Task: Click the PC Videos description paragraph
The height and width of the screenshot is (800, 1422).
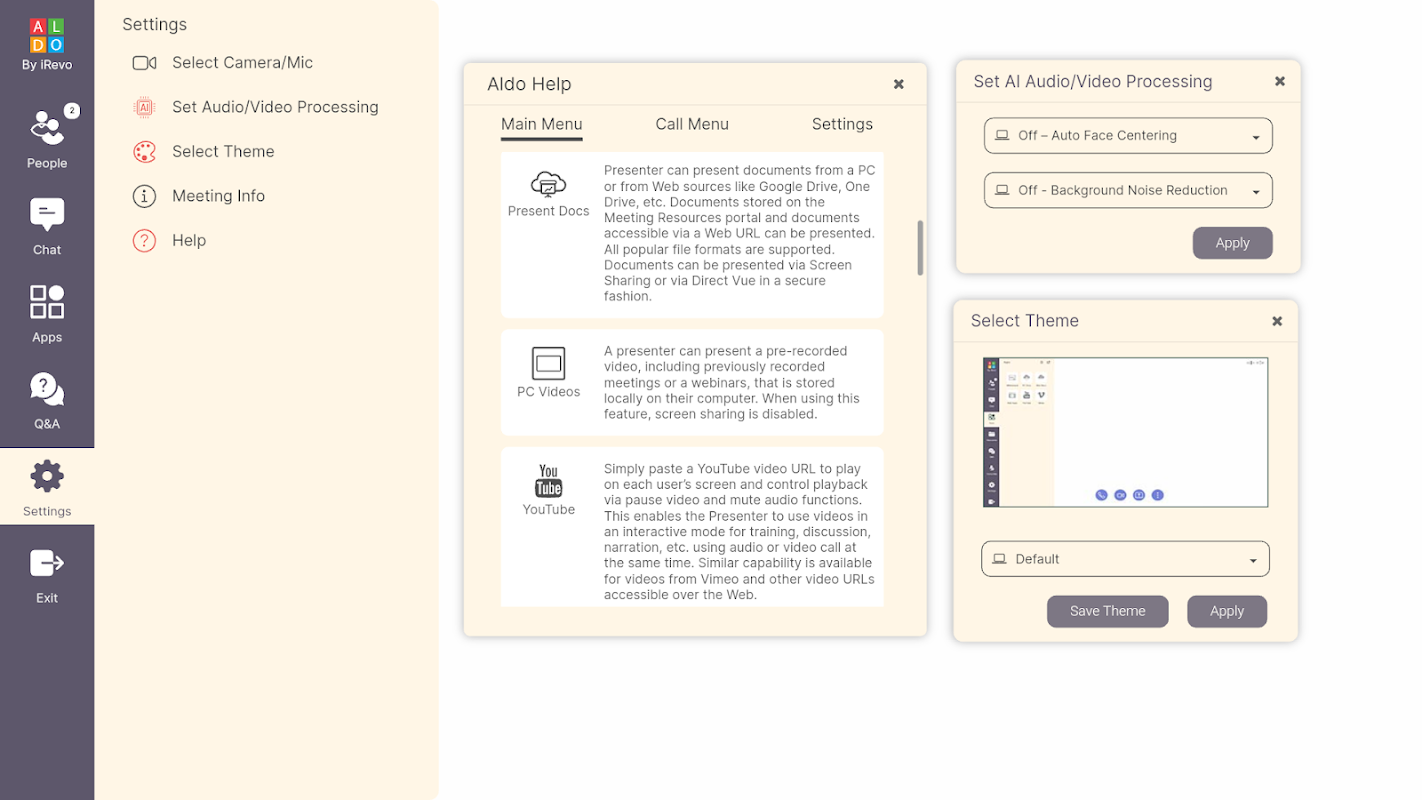Action: (x=732, y=383)
